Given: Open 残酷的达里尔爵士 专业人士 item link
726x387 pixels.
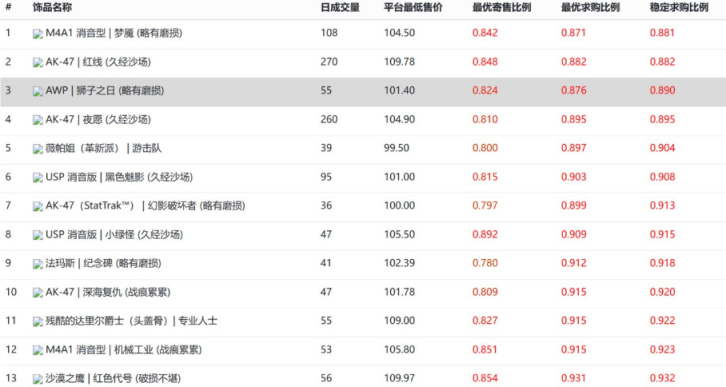Looking at the screenshot, I should tap(131, 321).
